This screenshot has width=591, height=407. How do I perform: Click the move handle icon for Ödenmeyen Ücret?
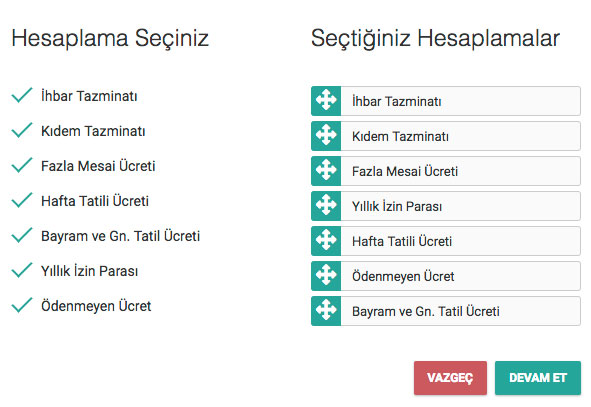pos(326,276)
